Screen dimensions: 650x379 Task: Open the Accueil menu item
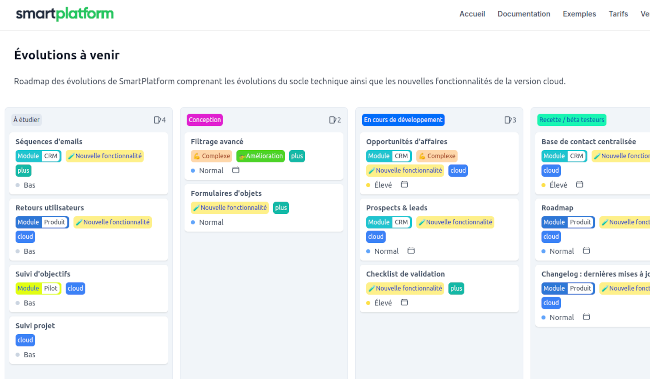[472, 14]
